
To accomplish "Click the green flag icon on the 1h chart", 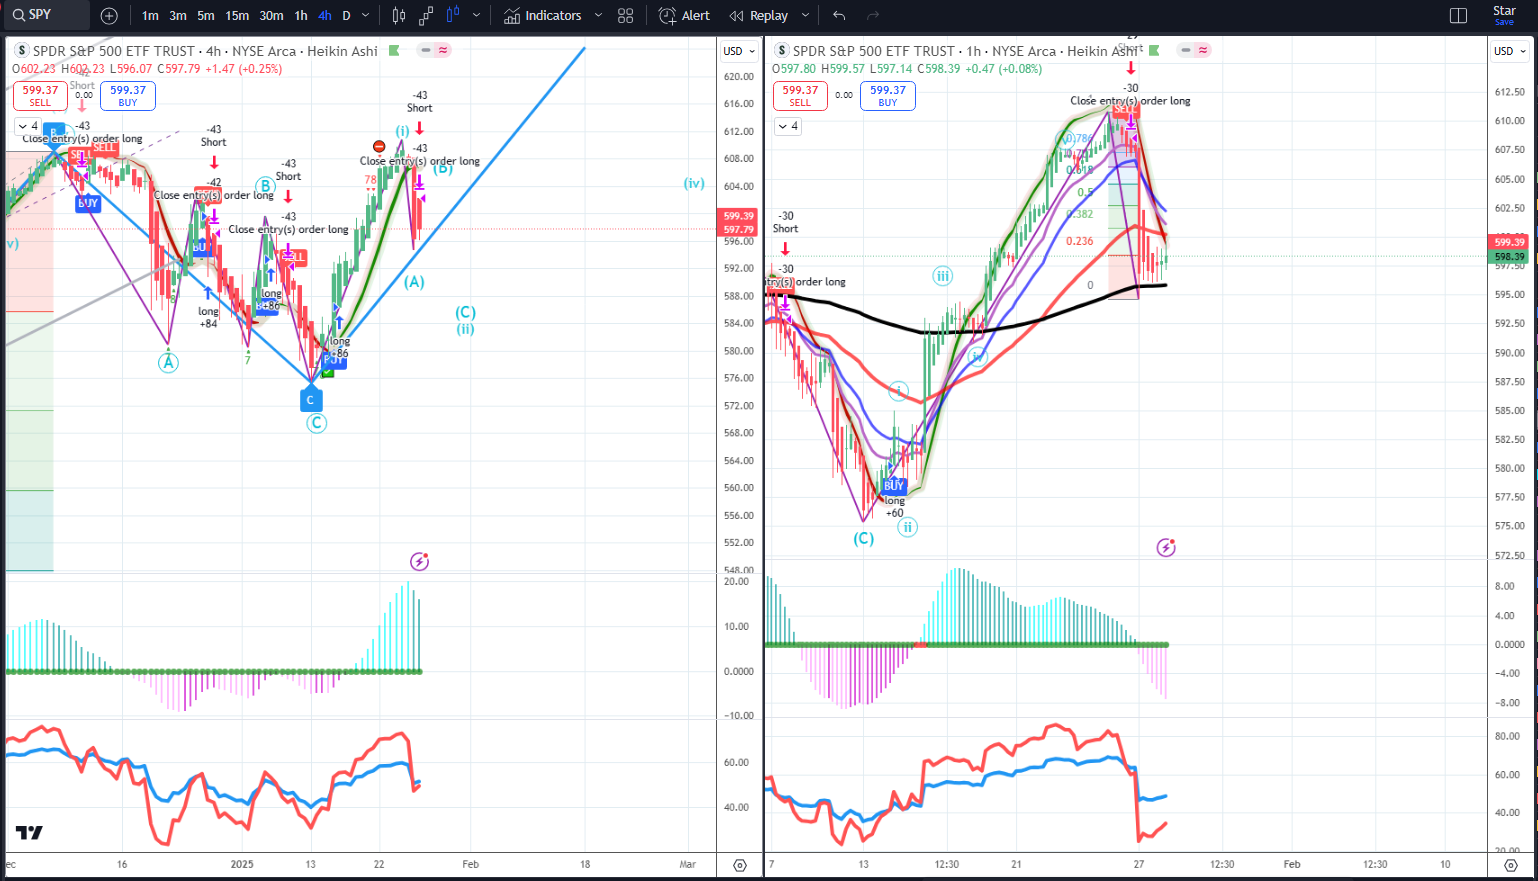I will click(1154, 50).
